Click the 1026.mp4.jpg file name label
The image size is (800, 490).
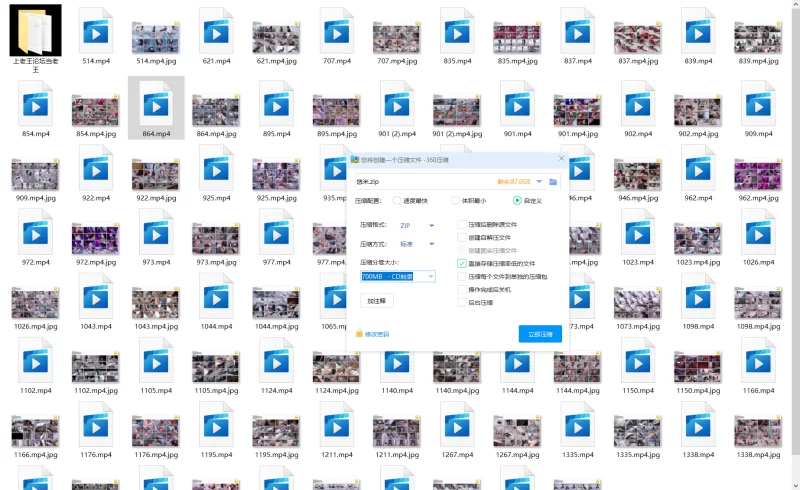(36, 326)
